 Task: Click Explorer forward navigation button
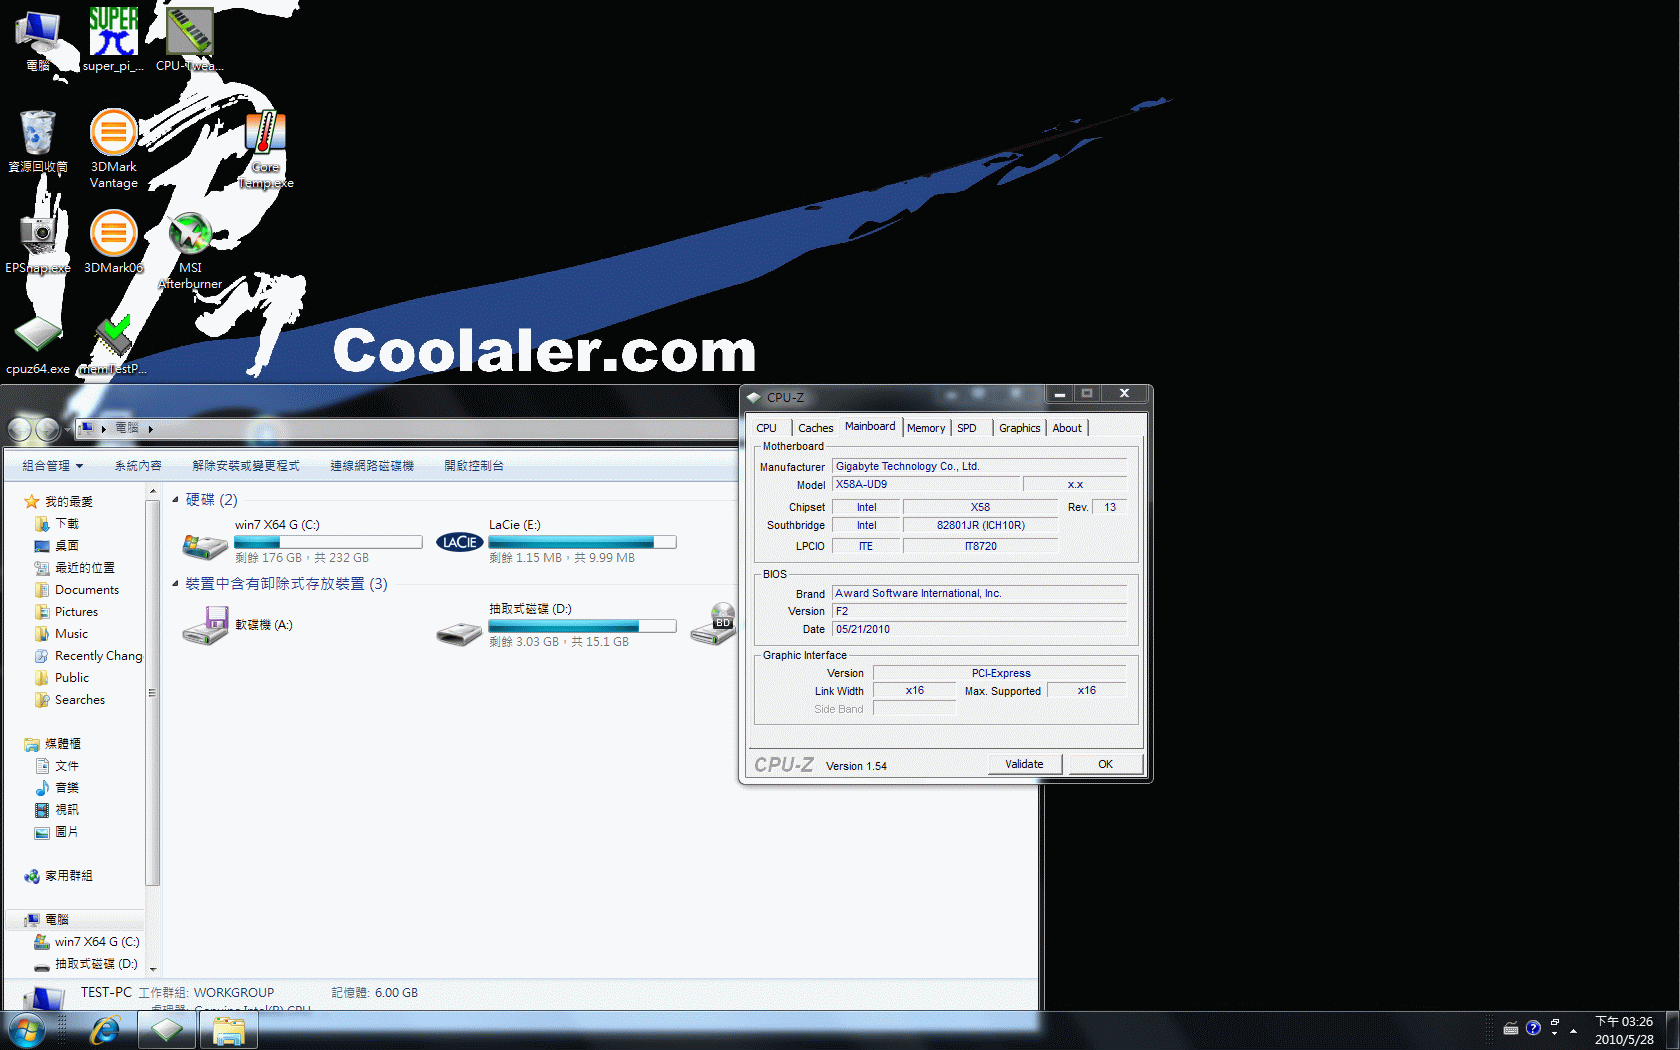click(47, 430)
